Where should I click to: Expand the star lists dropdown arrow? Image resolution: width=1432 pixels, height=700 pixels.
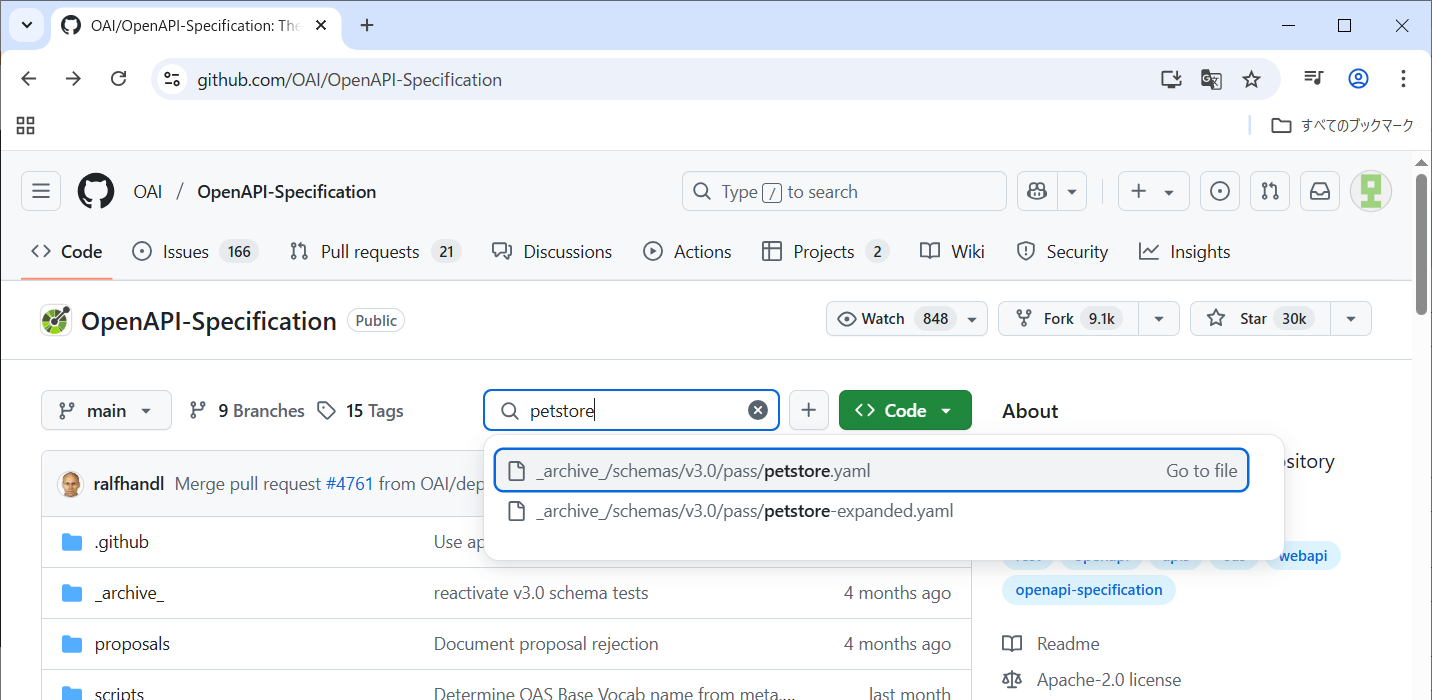pos(1351,319)
